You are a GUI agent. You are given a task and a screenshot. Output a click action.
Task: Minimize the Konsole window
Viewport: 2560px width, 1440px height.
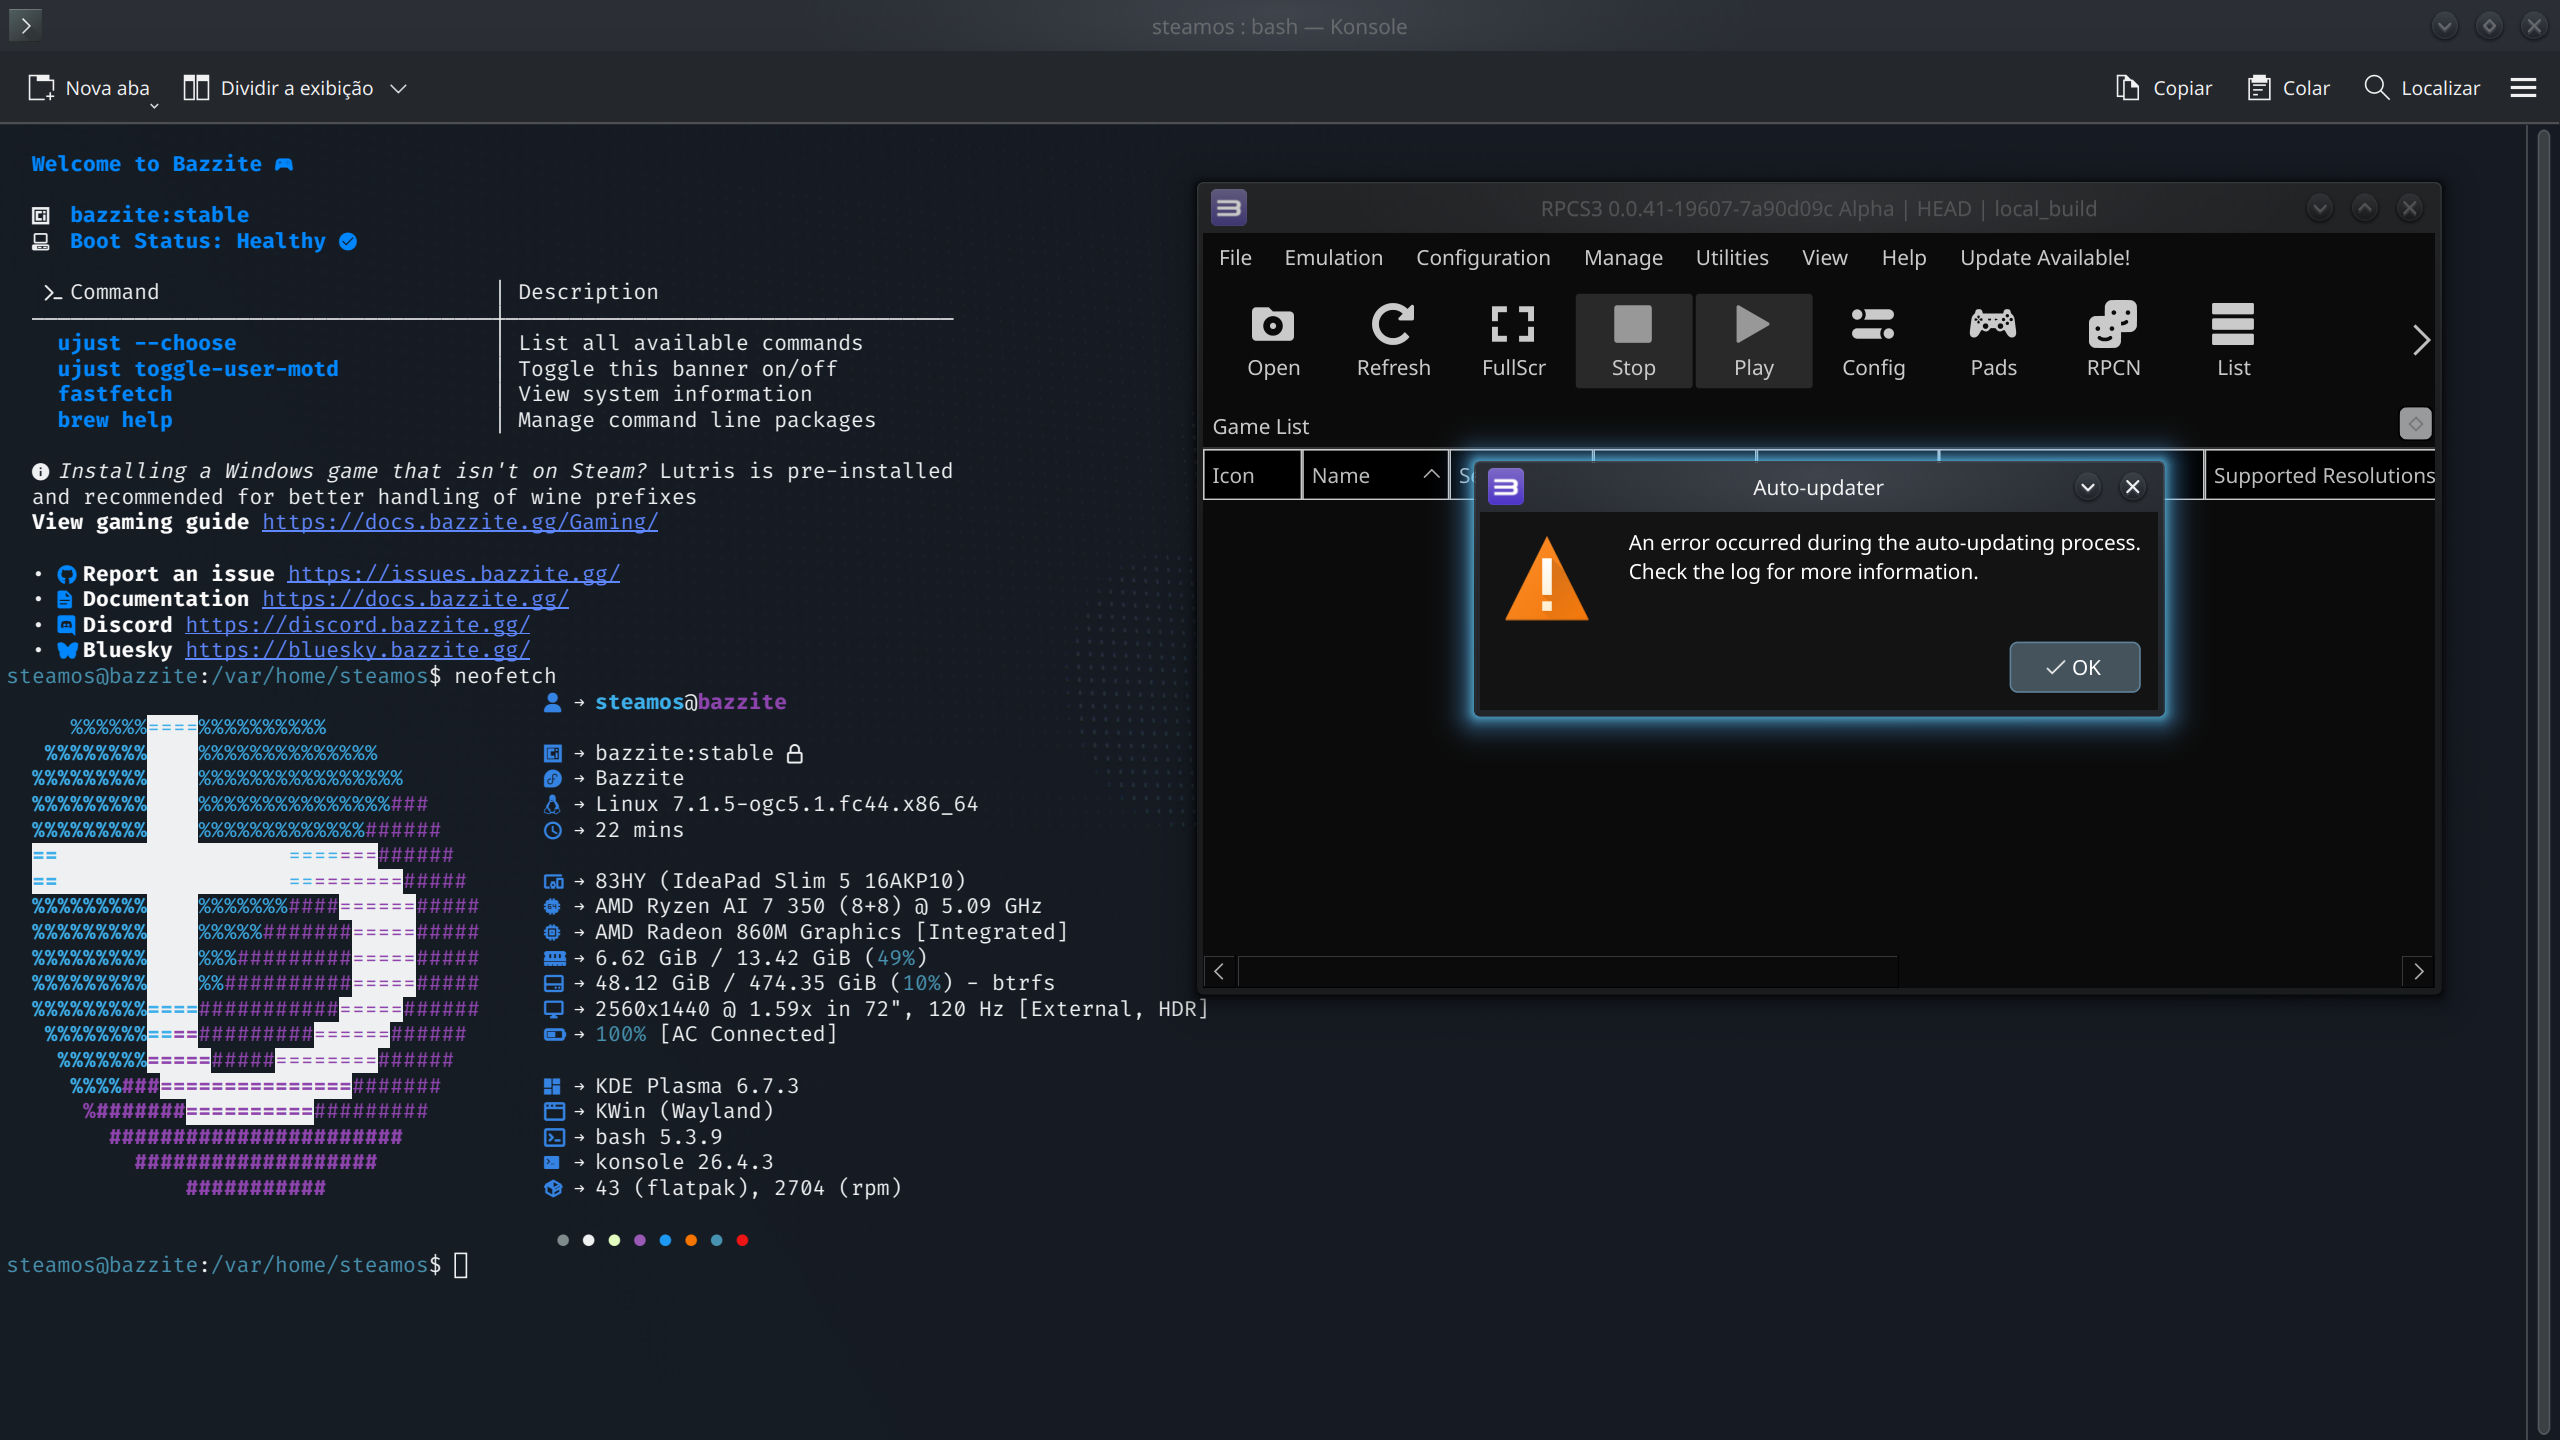pyautogui.click(x=2445, y=25)
